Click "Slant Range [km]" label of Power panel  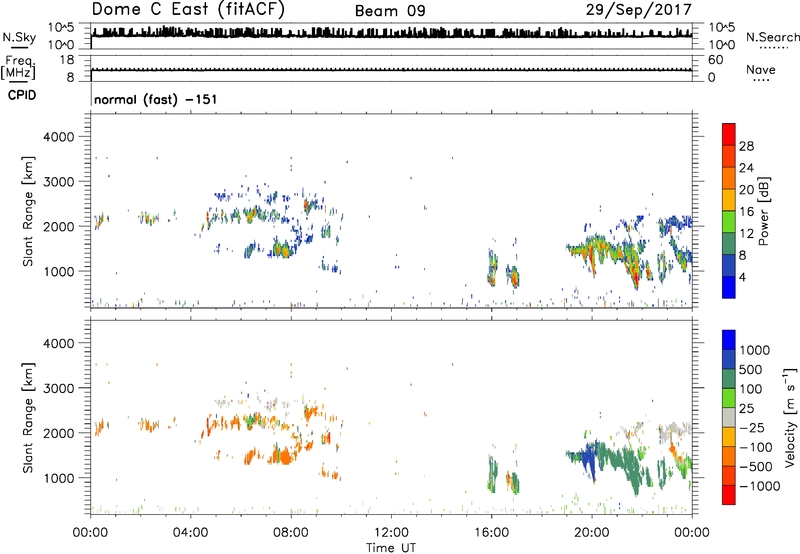[29, 211]
